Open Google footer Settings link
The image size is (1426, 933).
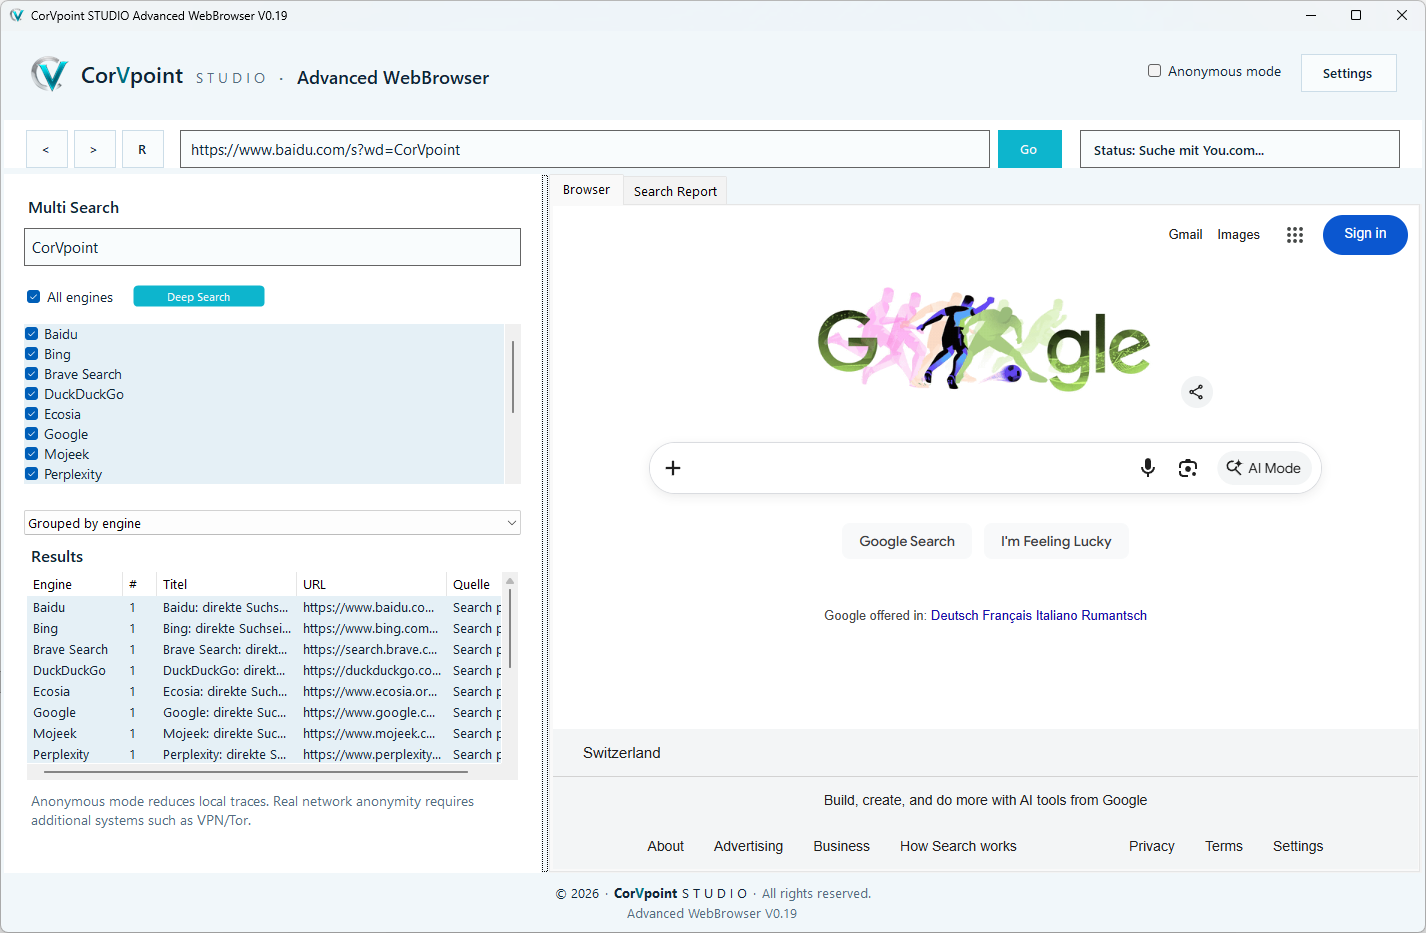point(1297,846)
